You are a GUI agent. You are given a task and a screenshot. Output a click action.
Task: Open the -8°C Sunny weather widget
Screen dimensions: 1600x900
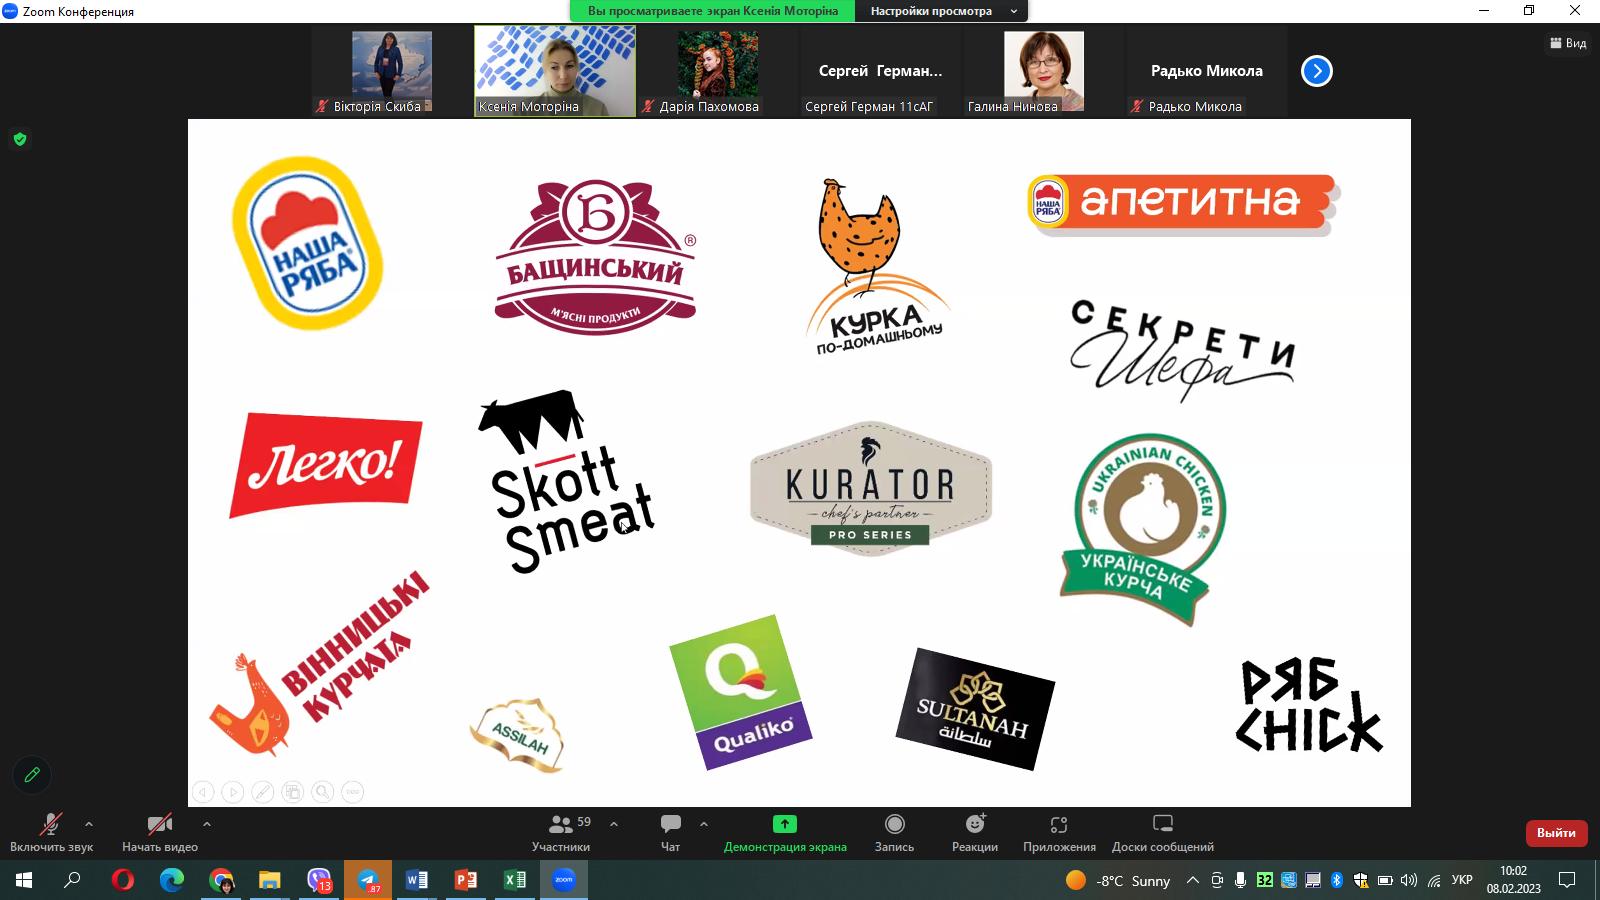tap(1117, 880)
